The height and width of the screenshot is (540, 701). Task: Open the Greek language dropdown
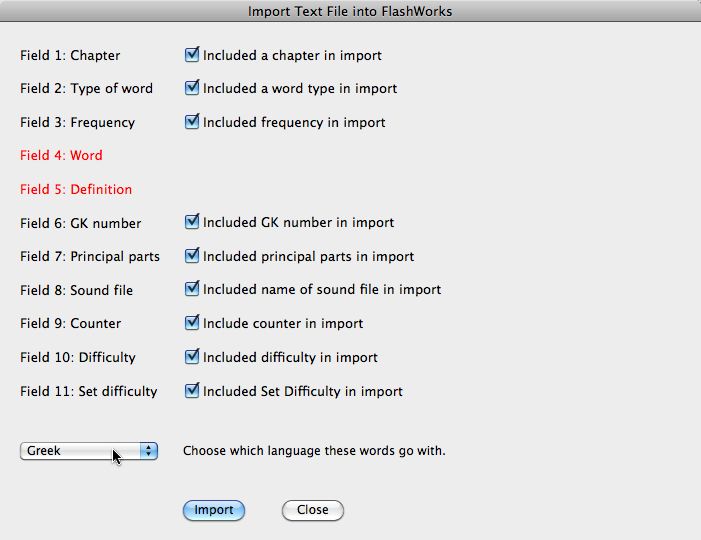click(89, 451)
